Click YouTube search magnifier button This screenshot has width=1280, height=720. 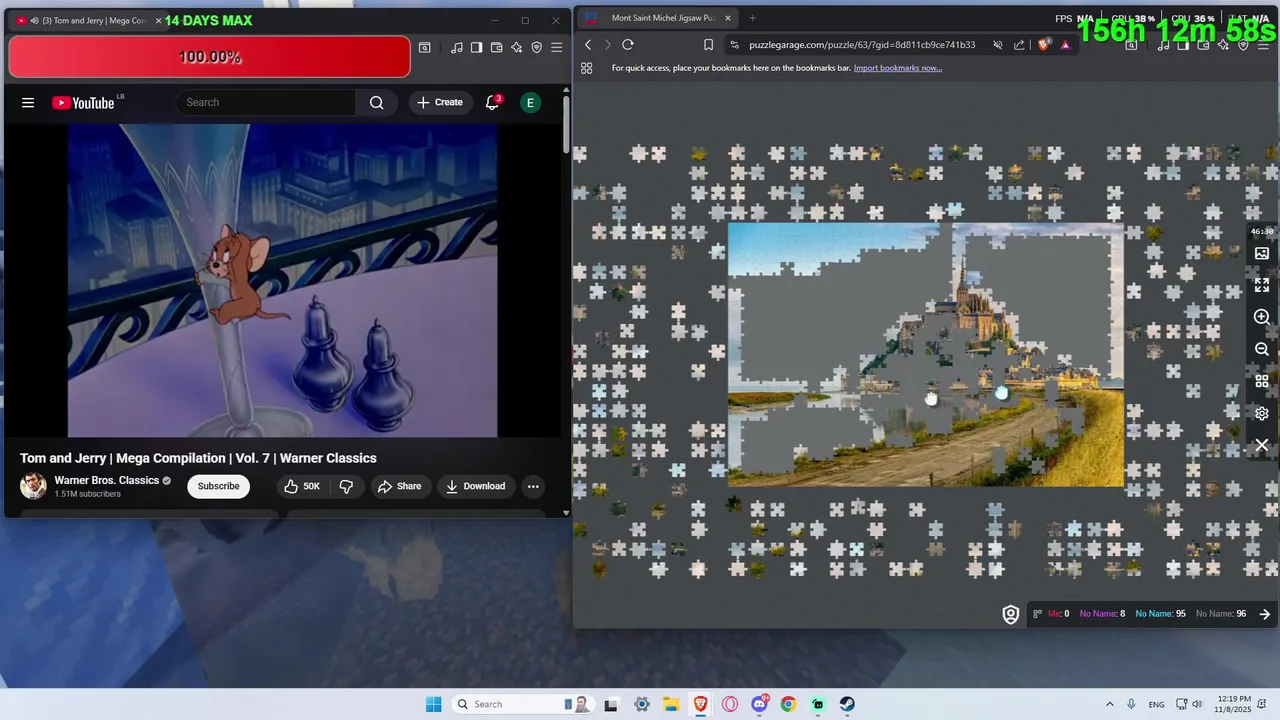(376, 102)
